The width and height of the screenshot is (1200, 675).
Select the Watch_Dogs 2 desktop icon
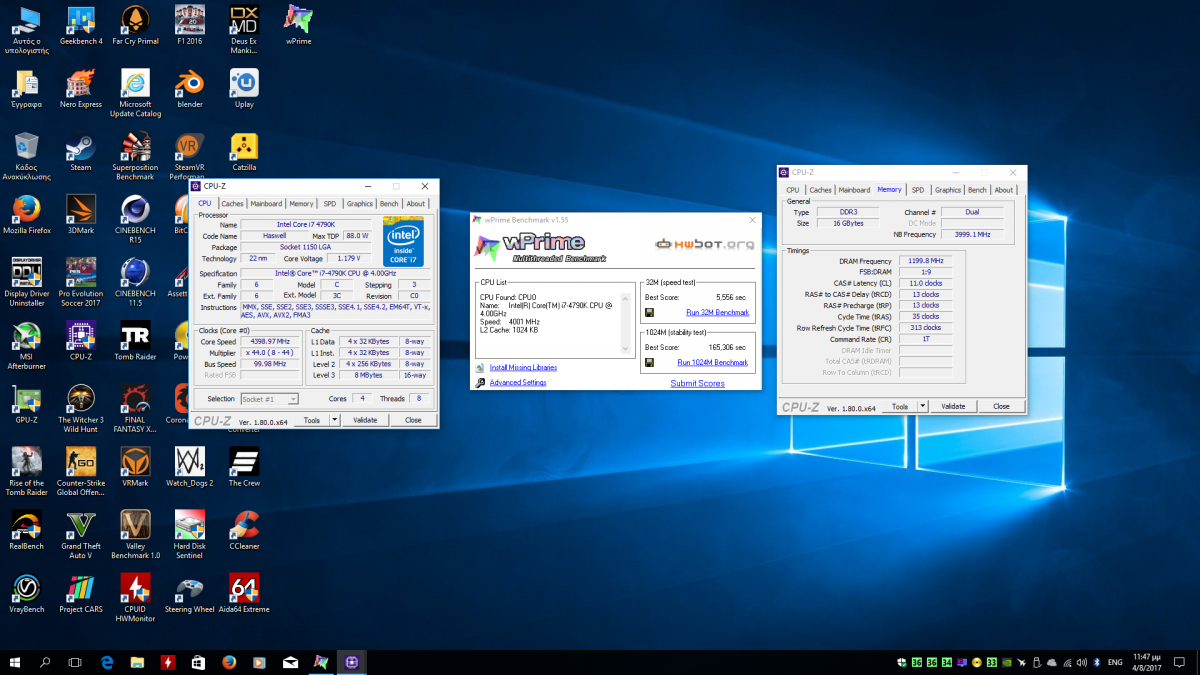(189, 466)
